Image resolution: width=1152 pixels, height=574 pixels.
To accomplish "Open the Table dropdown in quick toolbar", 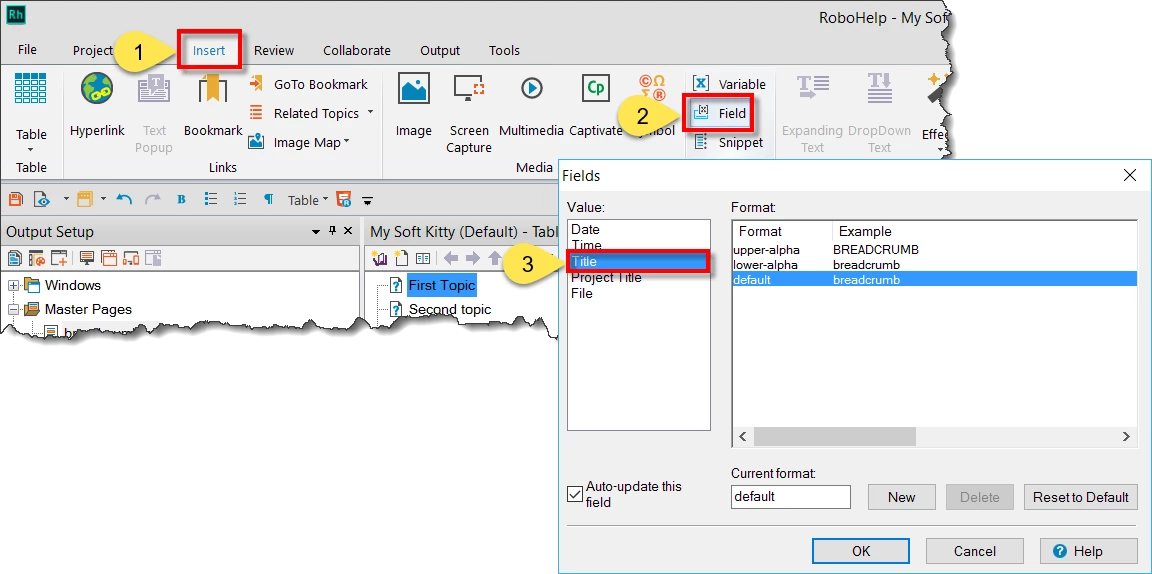I will pyautogui.click(x=309, y=200).
